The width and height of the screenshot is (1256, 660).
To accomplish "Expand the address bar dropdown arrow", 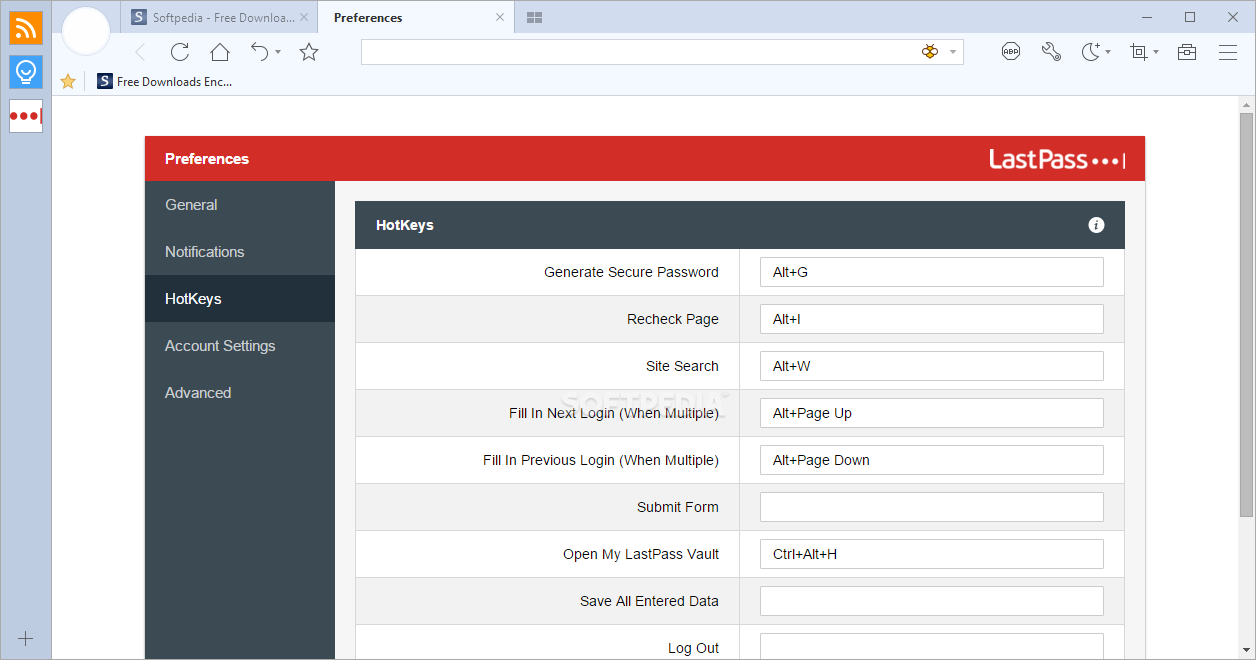I will tap(953, 52).
